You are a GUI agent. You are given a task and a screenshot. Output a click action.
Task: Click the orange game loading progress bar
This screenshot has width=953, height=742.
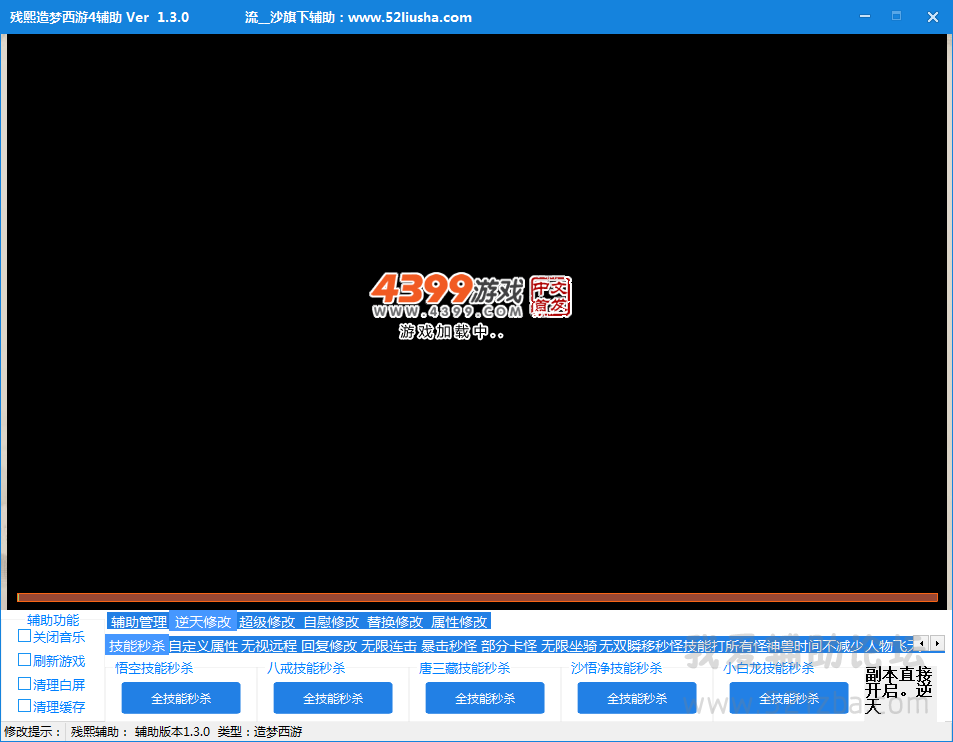coord(477,597)
